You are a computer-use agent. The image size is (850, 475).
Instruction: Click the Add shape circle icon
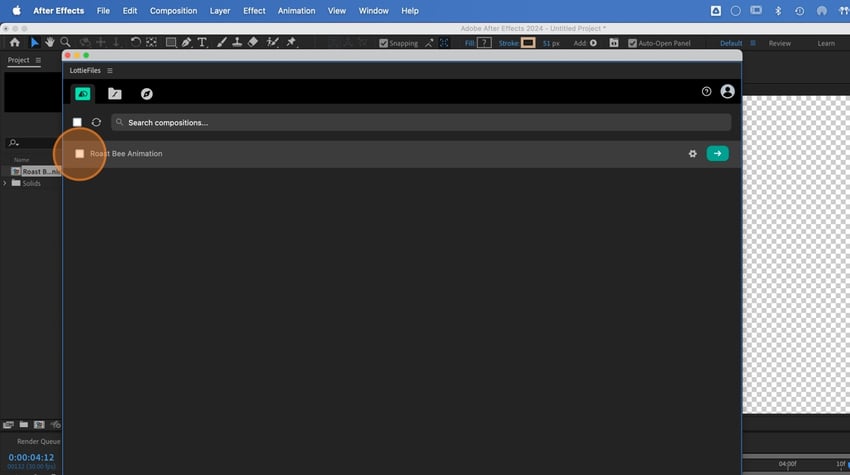click(593, 43)
